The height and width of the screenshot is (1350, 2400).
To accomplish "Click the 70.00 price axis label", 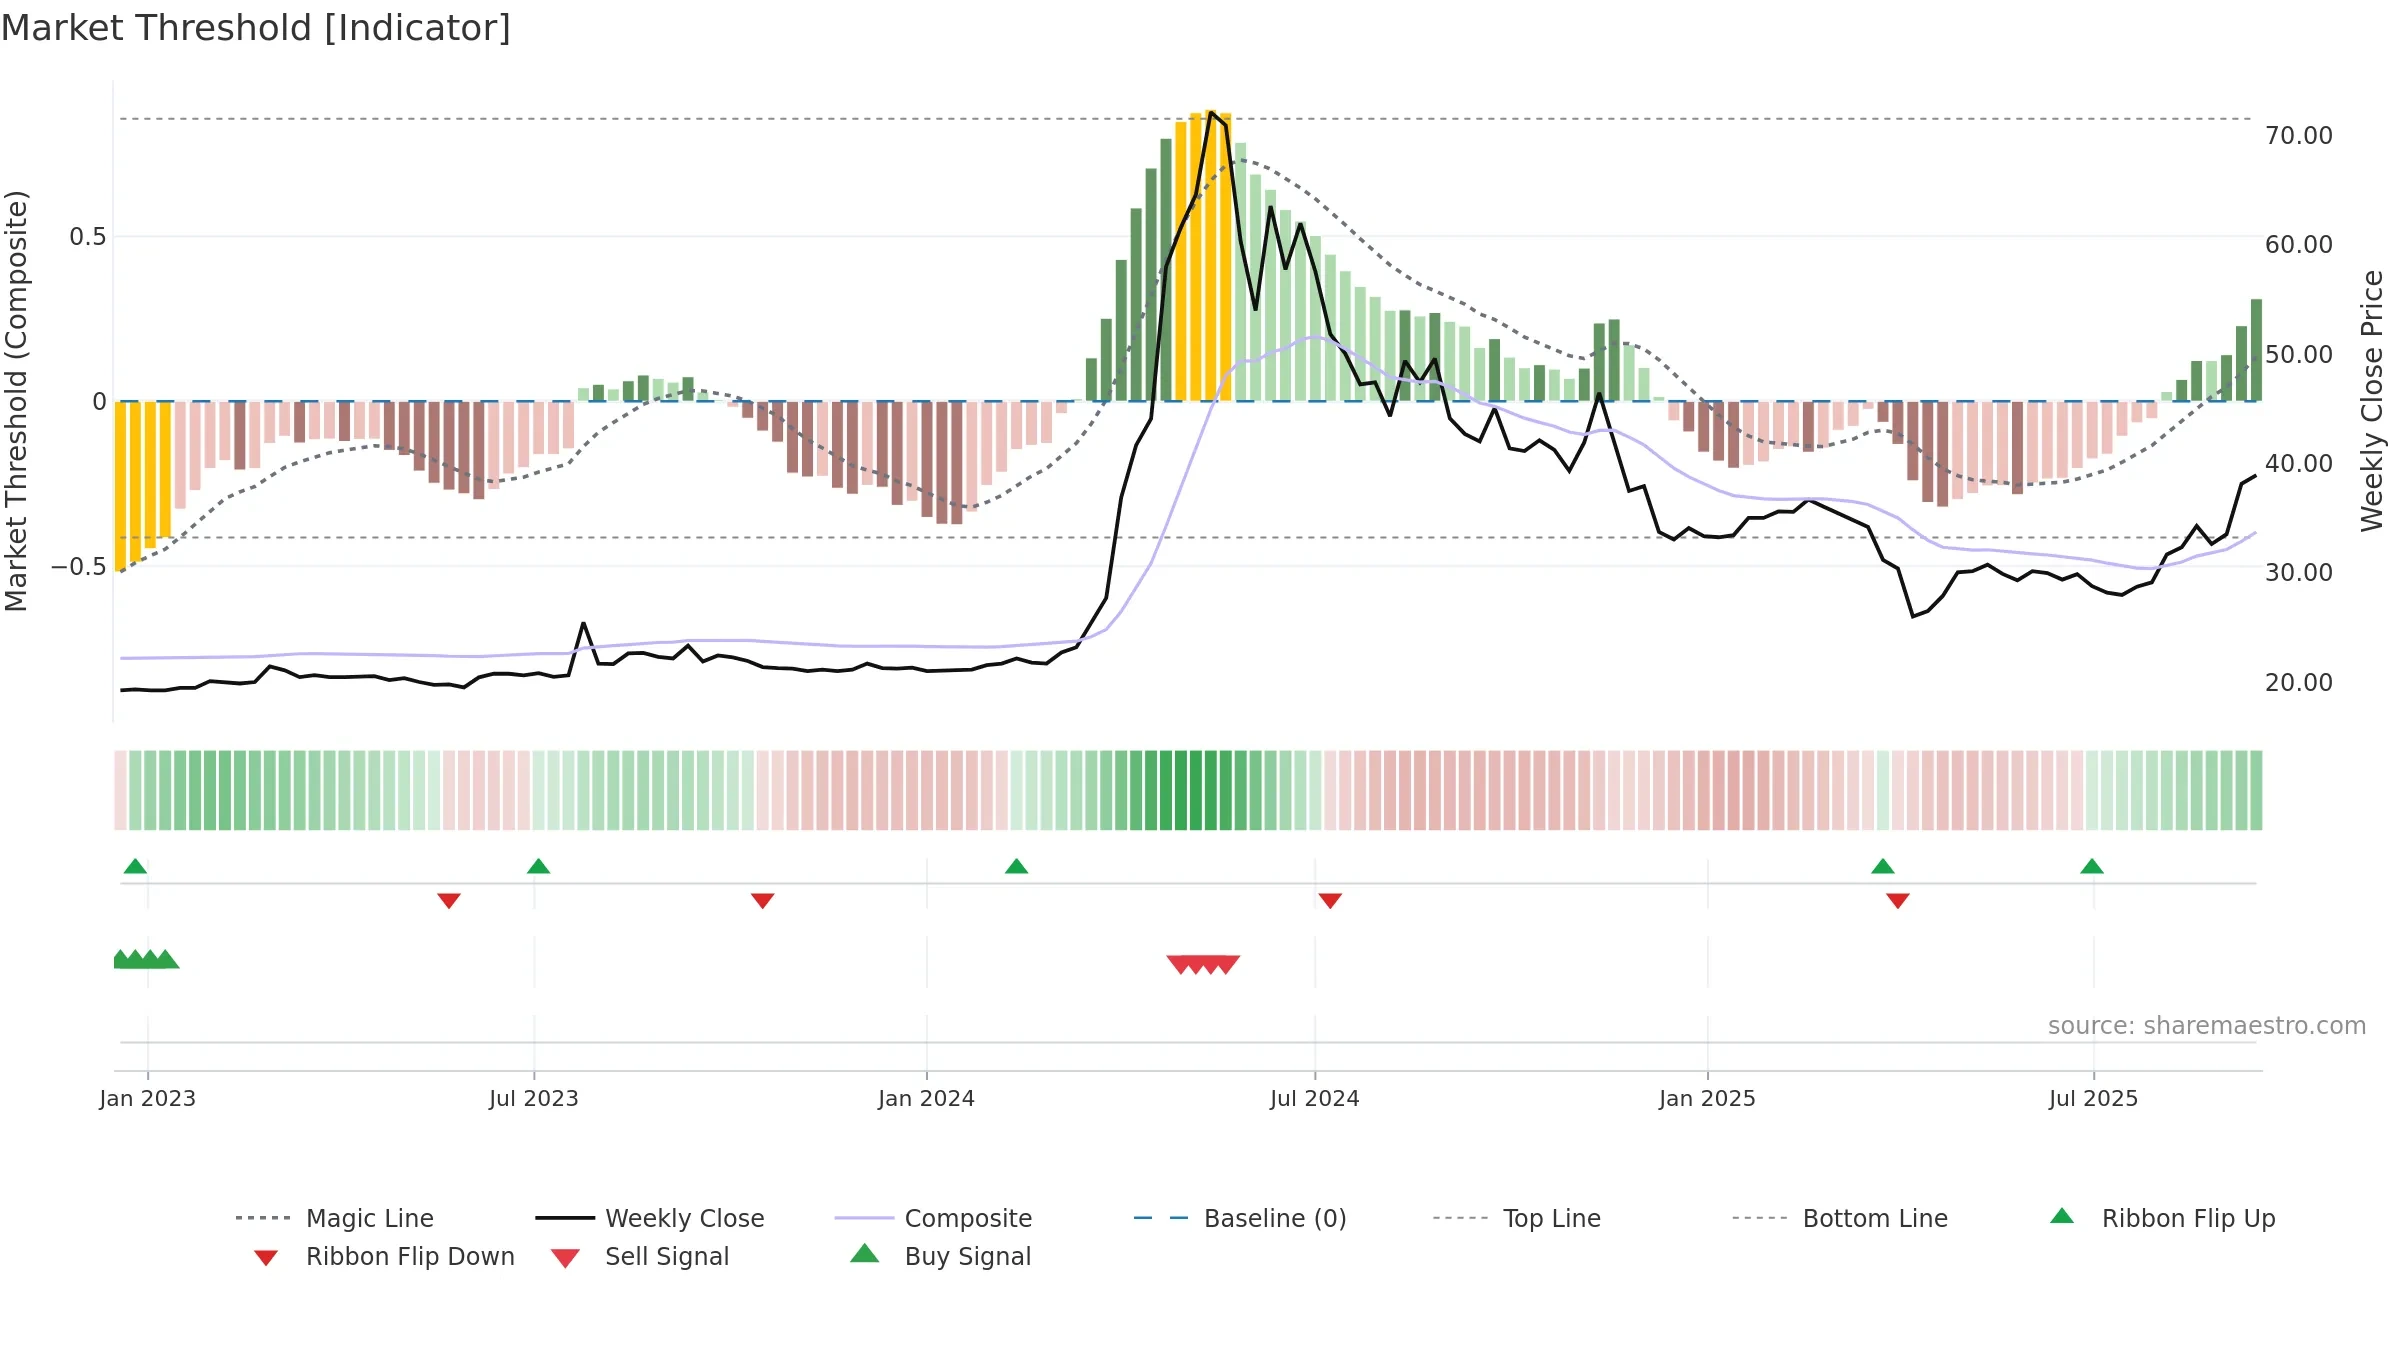I will [x=2299, y=135].
